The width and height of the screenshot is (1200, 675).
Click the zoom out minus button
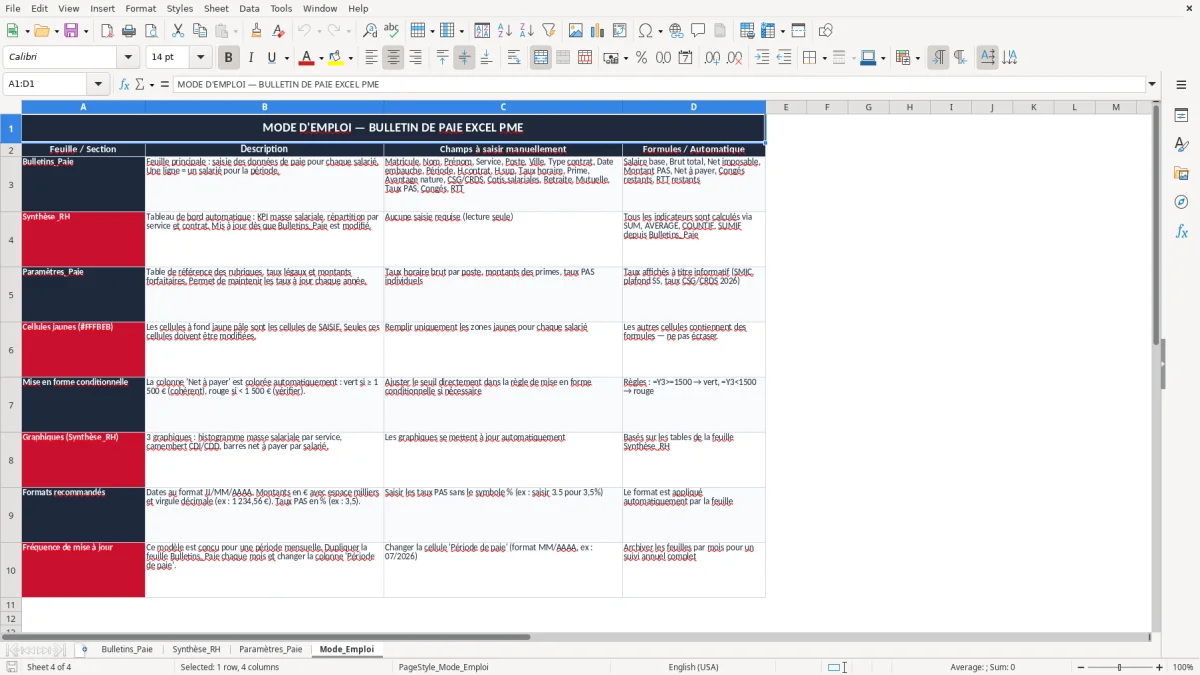[1080, 667]
